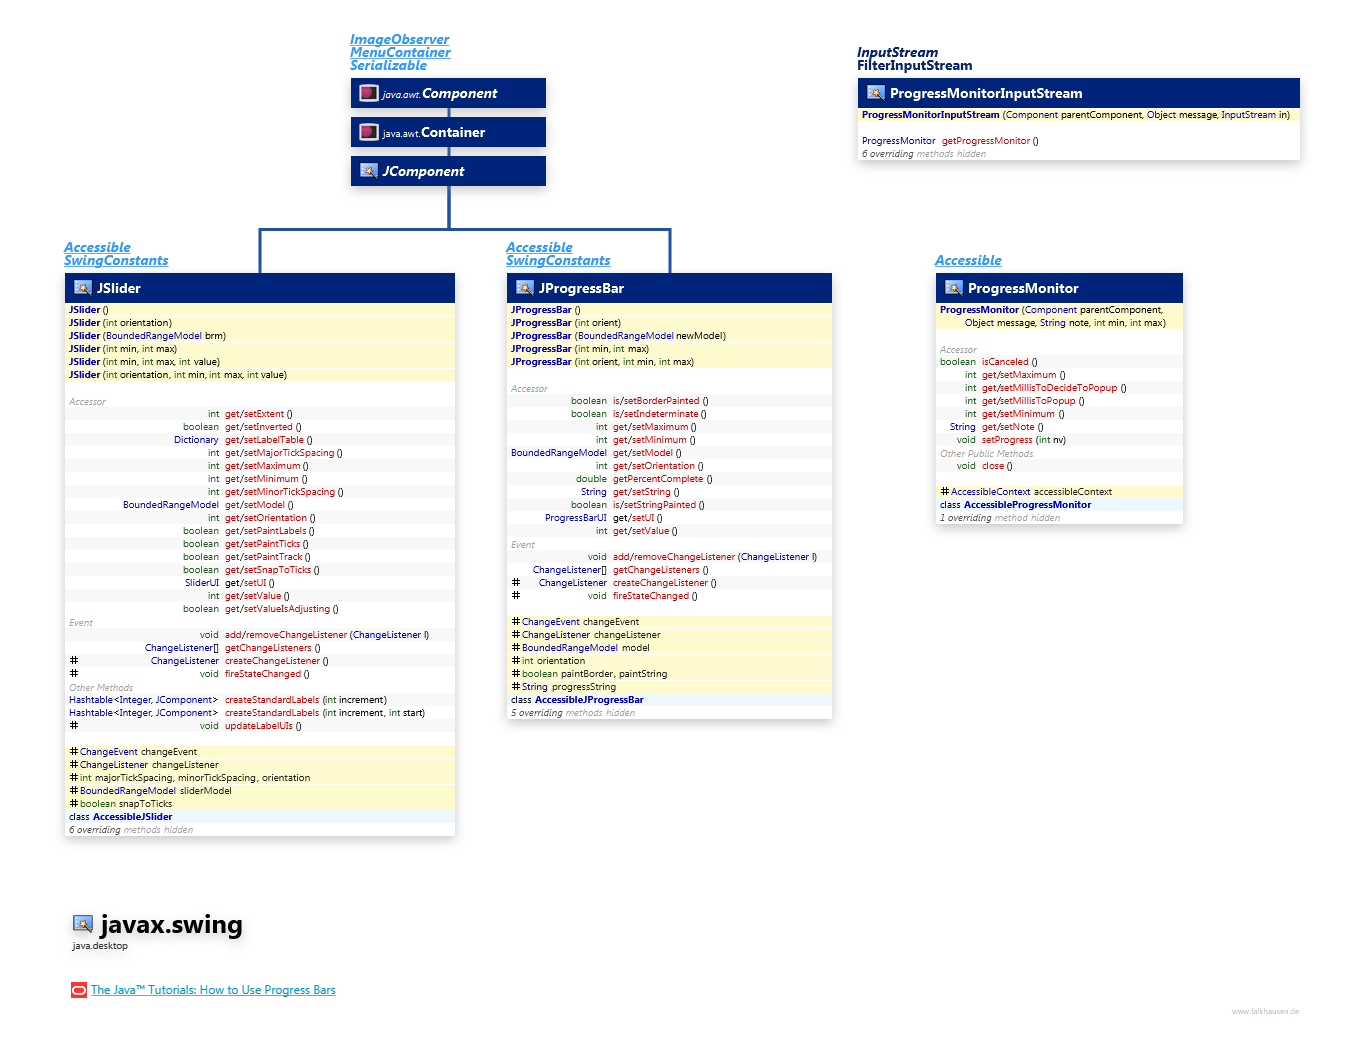
Task: Click the JComponent box title
Action: pyautogui.click(x=423, y=171)
